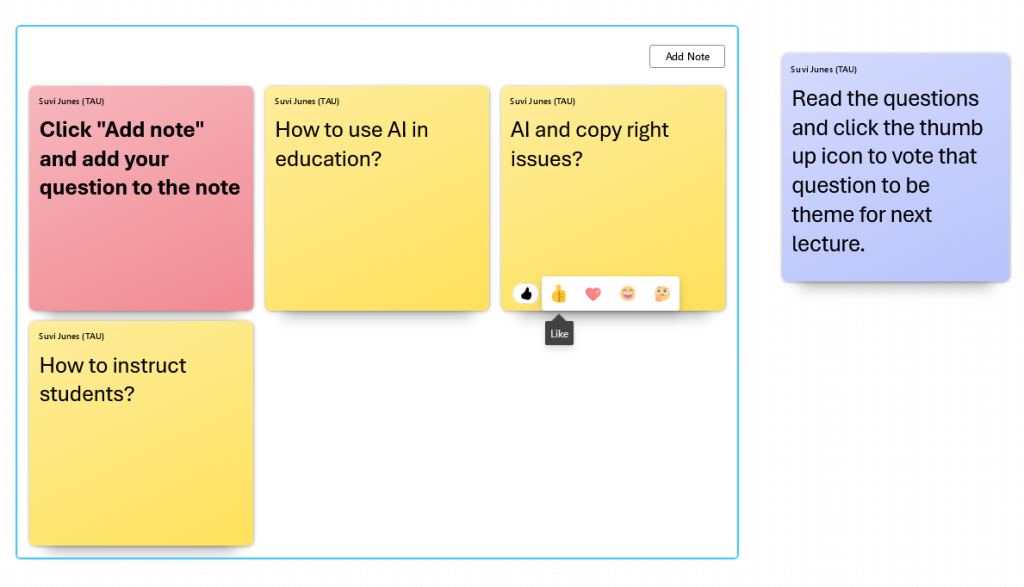
Task: Choose the laughing face reaction
Action: coord(627,294)
